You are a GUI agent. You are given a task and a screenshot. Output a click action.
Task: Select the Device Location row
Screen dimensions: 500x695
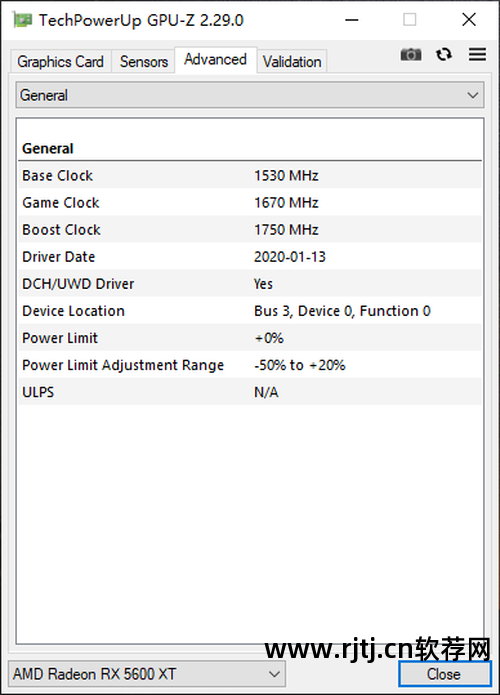coord(250,311)
